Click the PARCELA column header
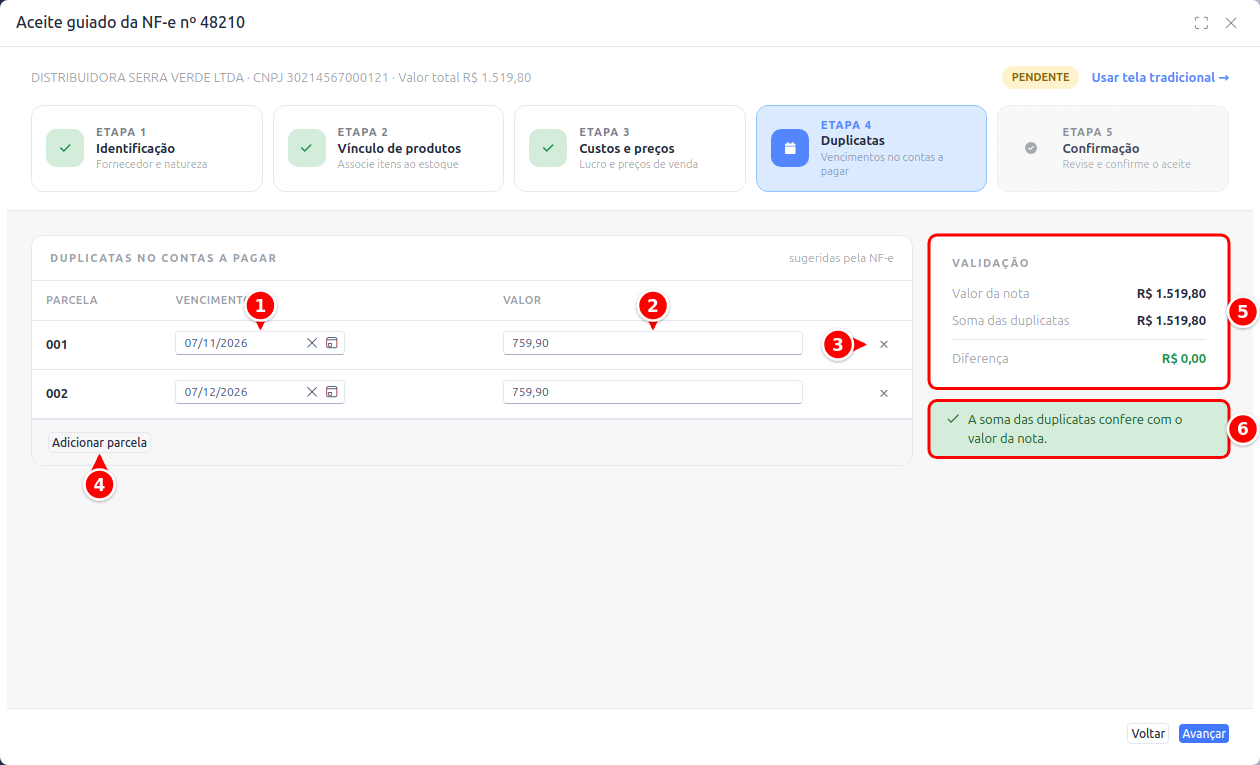 point(72,300)
